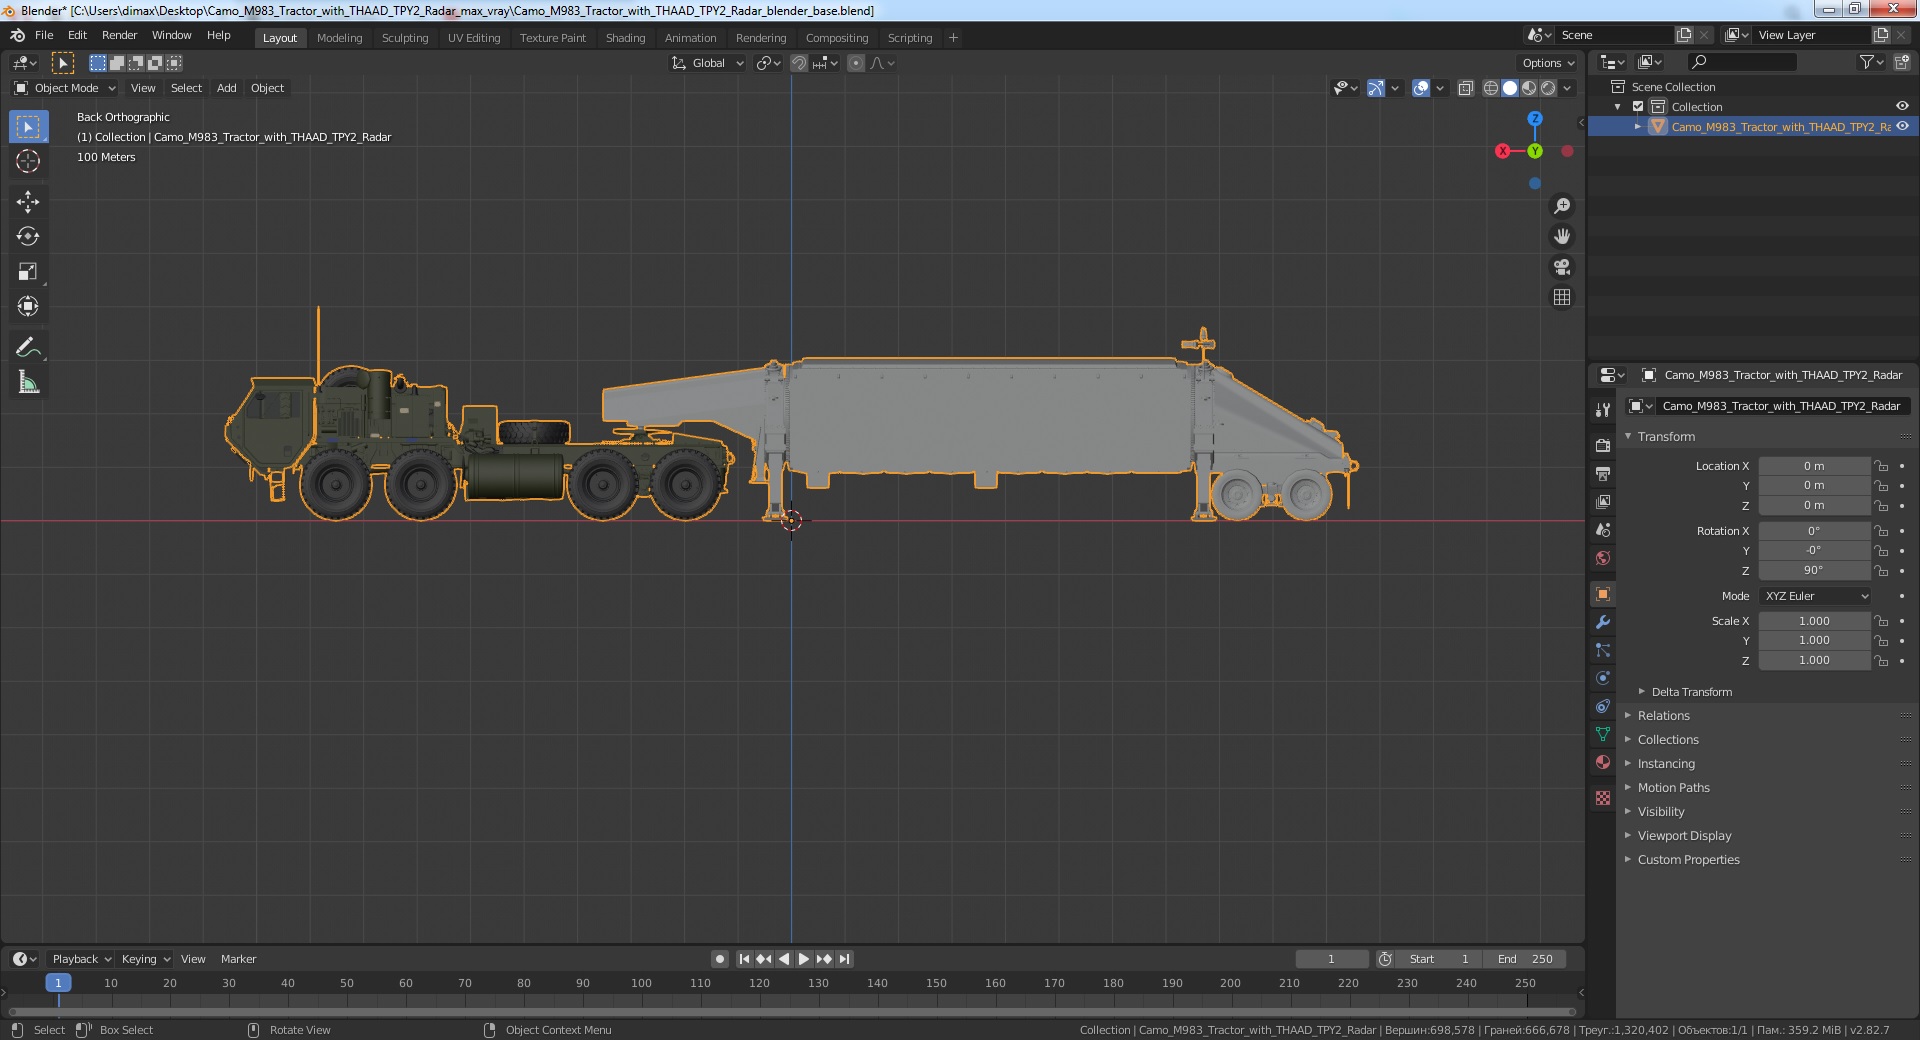Jump to the end frame
The width and height of the screenshot is (1920, 1040).
844,959
